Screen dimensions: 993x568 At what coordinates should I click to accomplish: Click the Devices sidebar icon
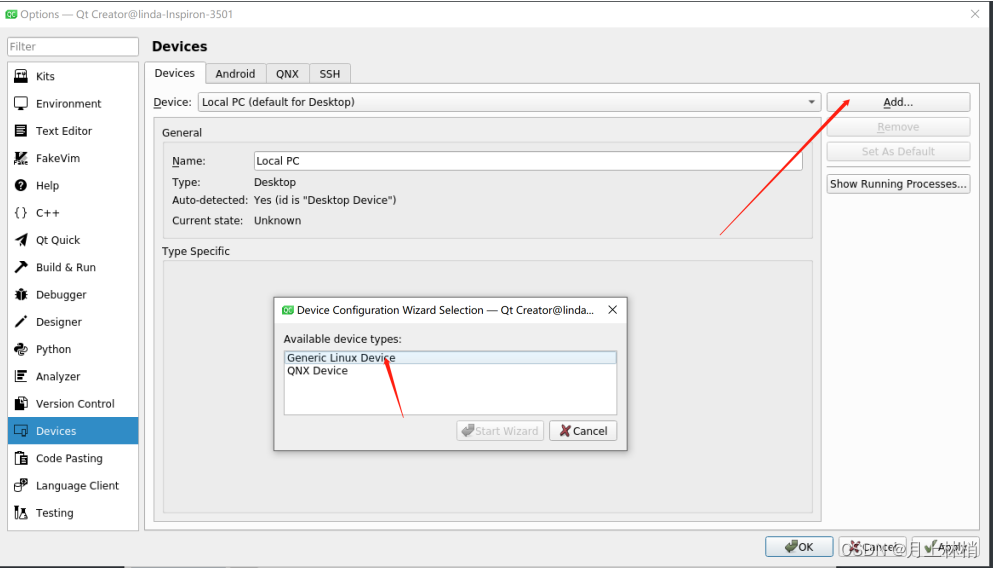point(21,431)
